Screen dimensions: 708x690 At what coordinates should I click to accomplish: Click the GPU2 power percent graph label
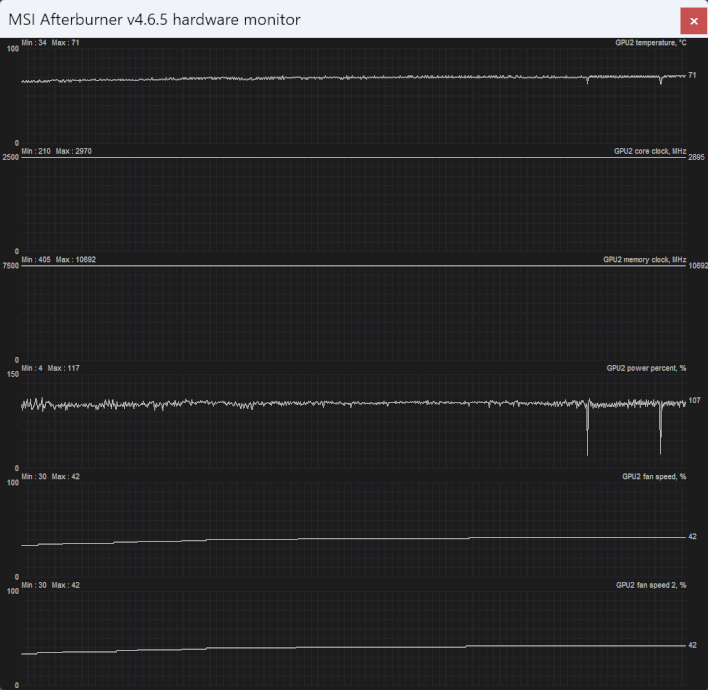click(646, 368)
